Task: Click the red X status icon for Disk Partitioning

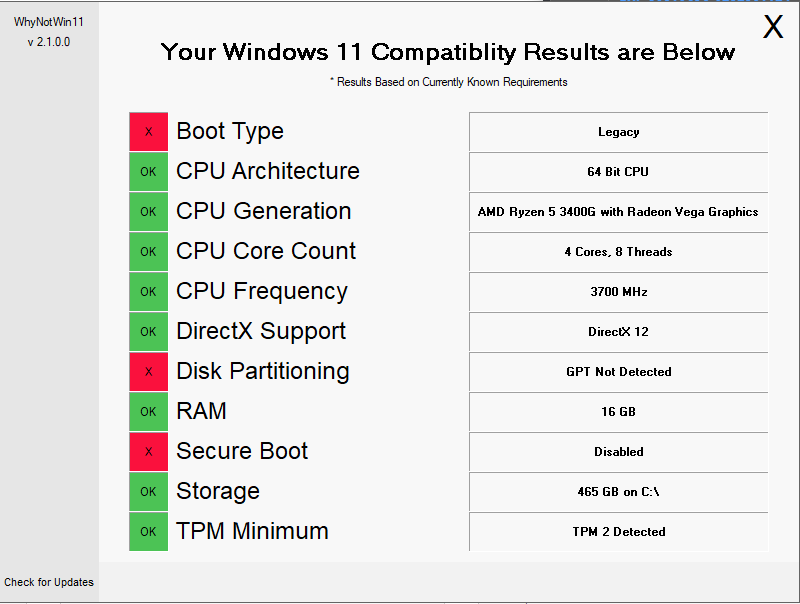Action: click(x=148, y=371)
